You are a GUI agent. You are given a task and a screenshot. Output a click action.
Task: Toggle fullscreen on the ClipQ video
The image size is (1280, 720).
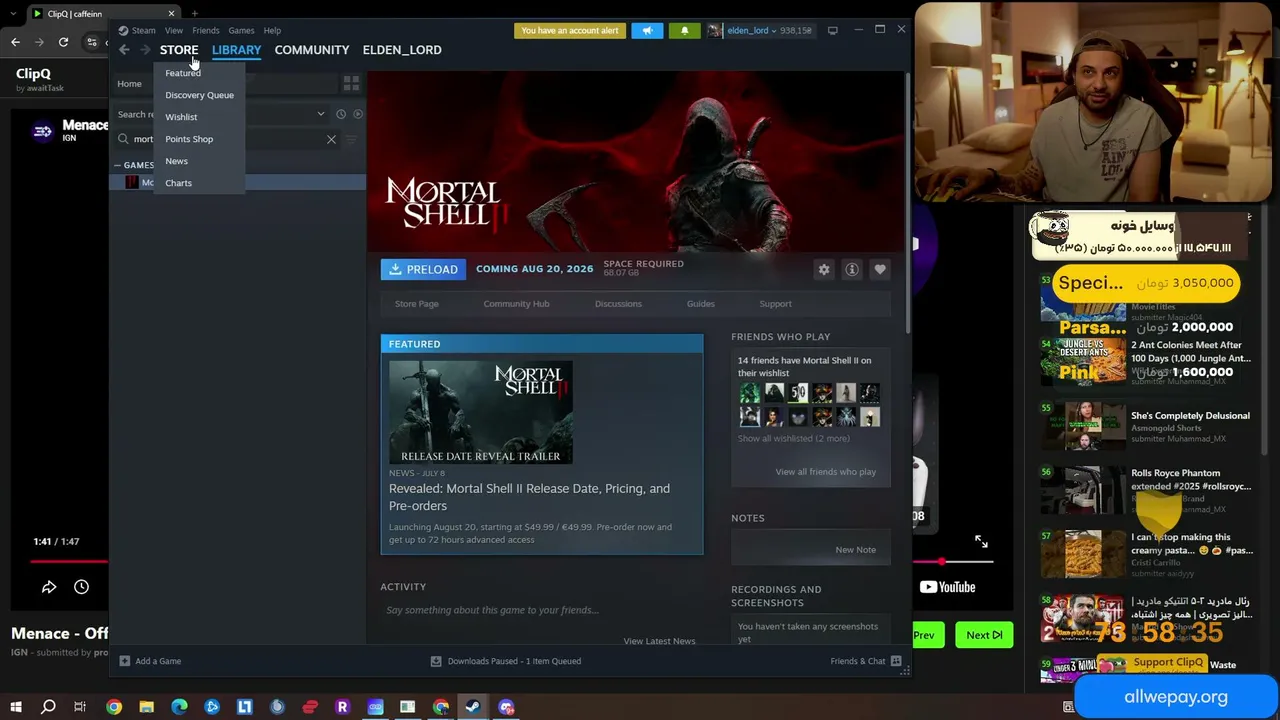[981, 542]
